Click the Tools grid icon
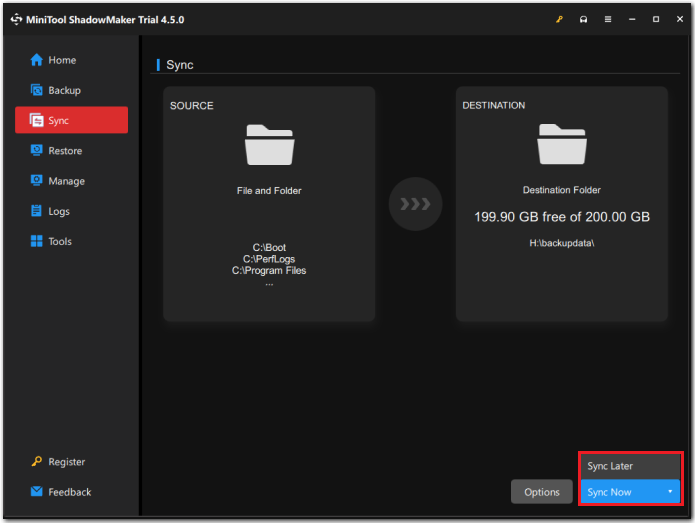 (36, 241)
